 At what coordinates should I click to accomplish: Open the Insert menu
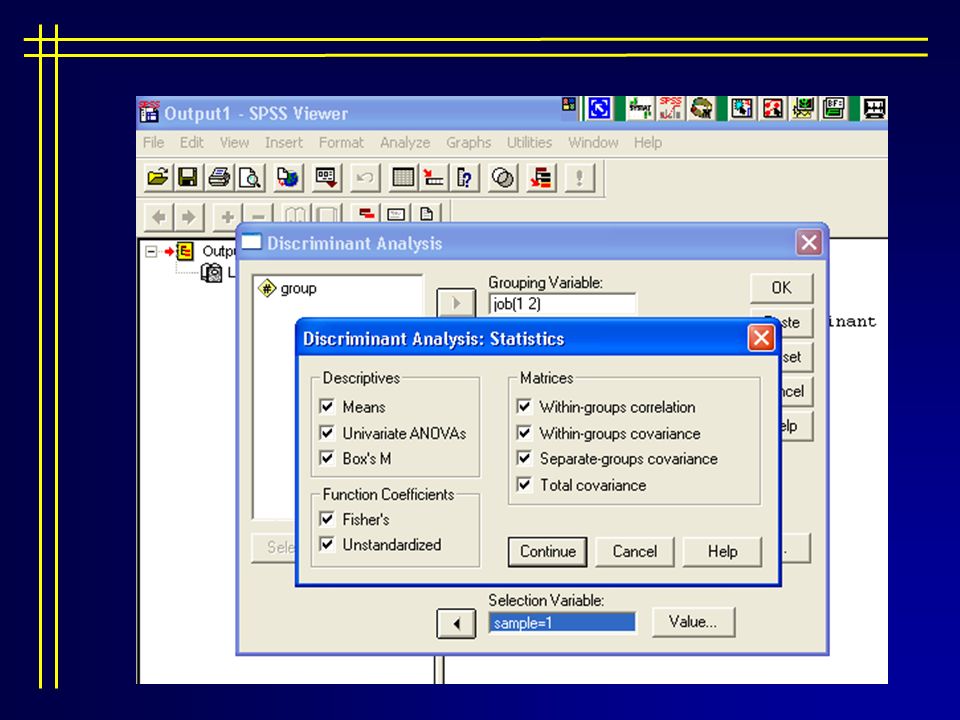pyautogui.click(x=283, y=143)
